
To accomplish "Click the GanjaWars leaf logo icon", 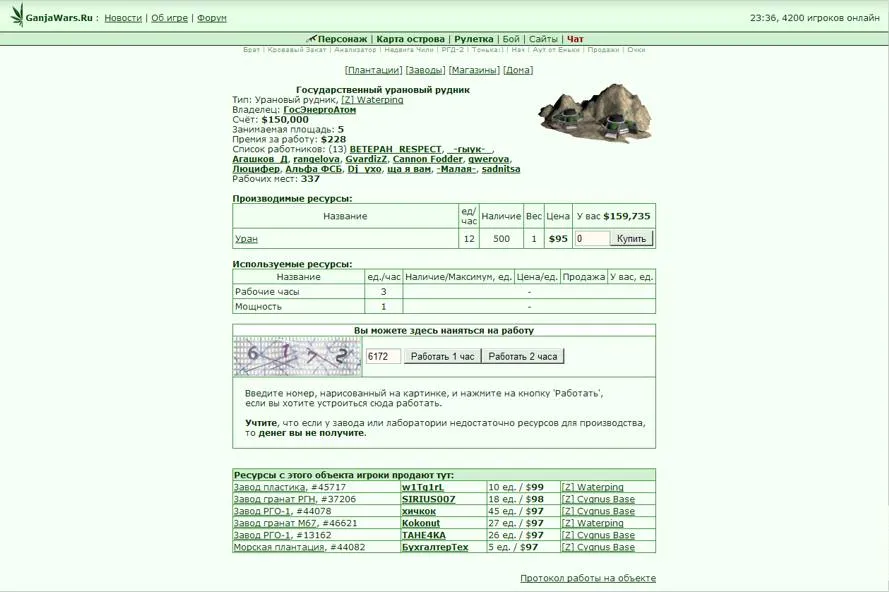I will [x=16, y=16].
